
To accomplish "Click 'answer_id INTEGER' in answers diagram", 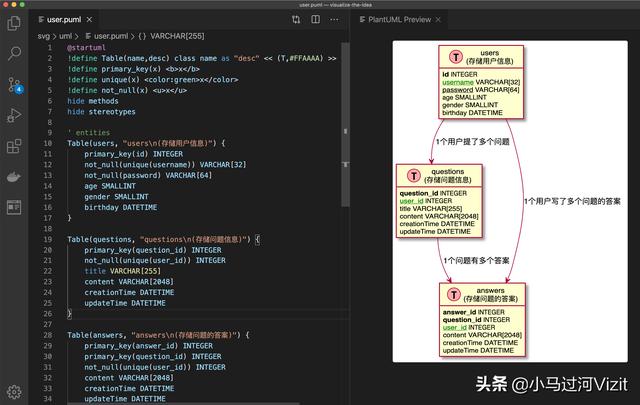I will 473,312.
